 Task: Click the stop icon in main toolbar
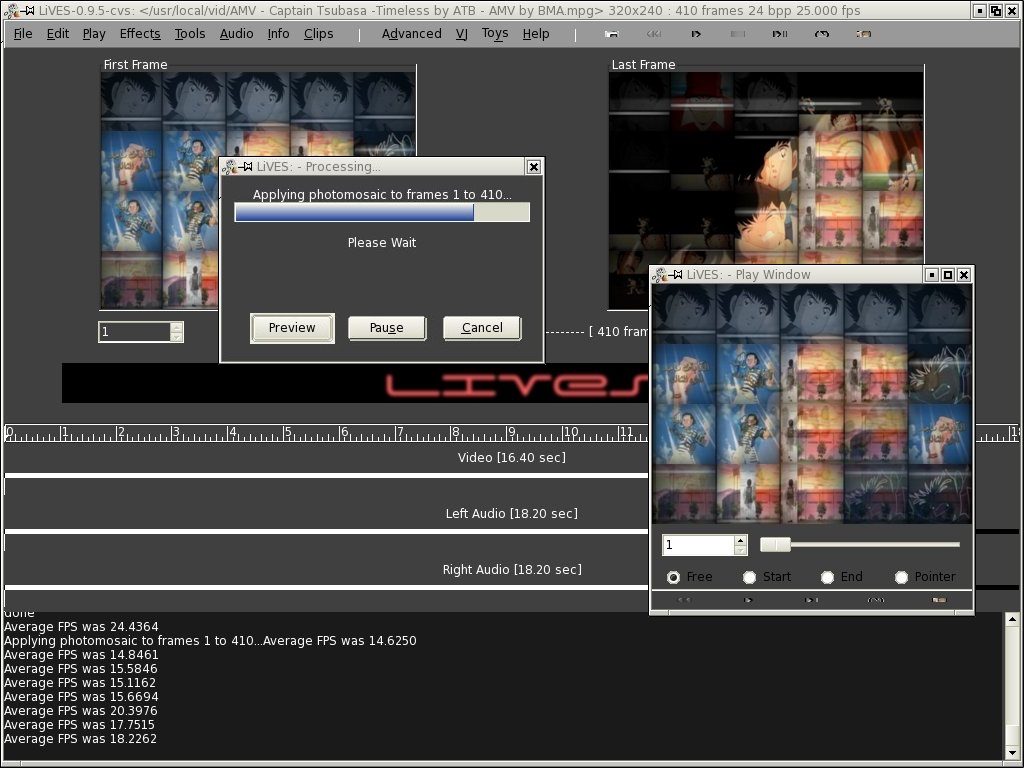738,34
